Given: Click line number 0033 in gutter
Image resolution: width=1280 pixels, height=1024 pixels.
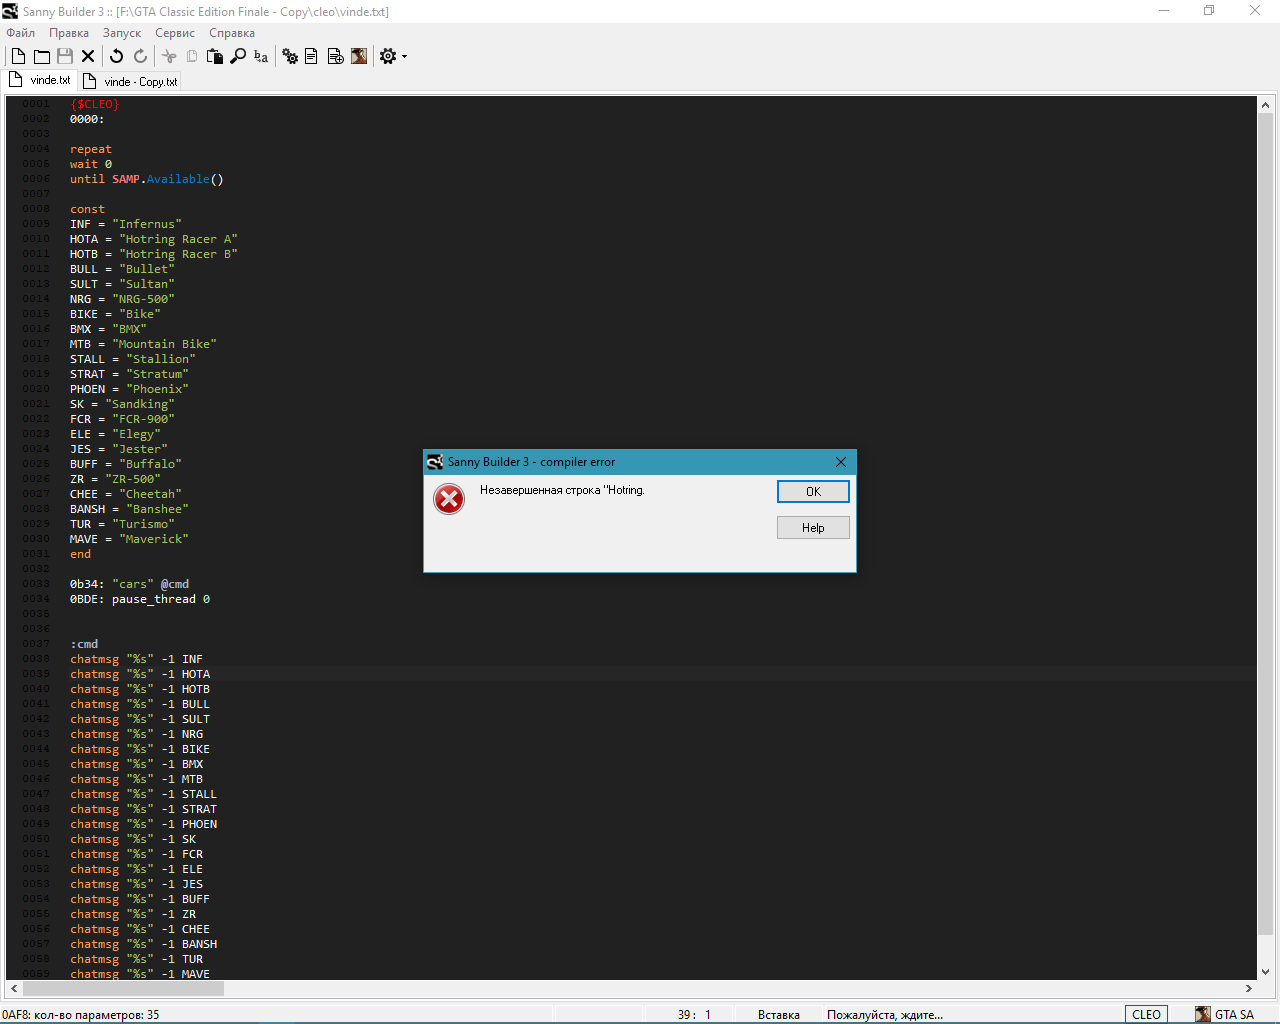Looking at the screenshot, I should 36,584.
